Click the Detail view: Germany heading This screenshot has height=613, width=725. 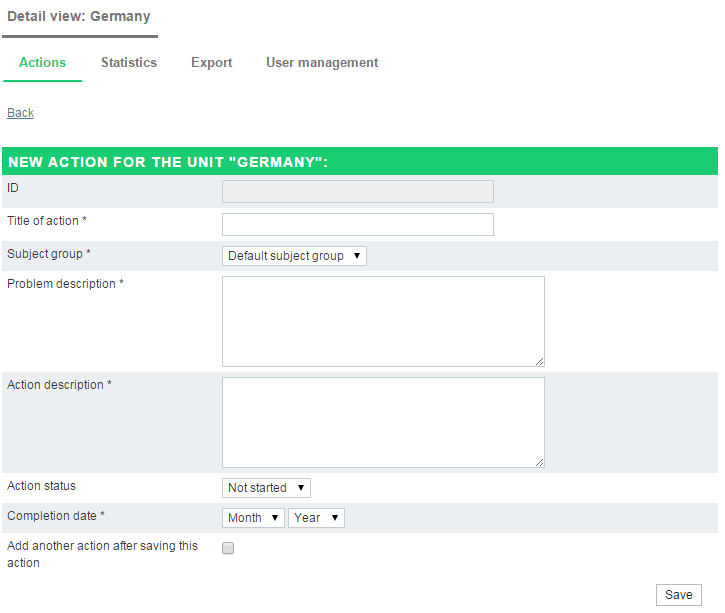[79, 16]
